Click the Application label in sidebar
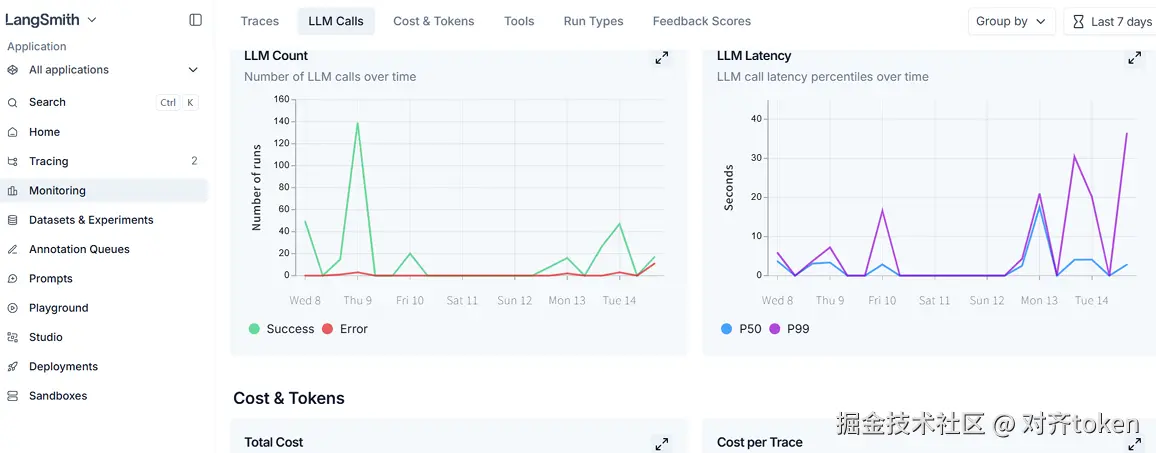Viewport: 1156px width, 453px height. (37, 46)
